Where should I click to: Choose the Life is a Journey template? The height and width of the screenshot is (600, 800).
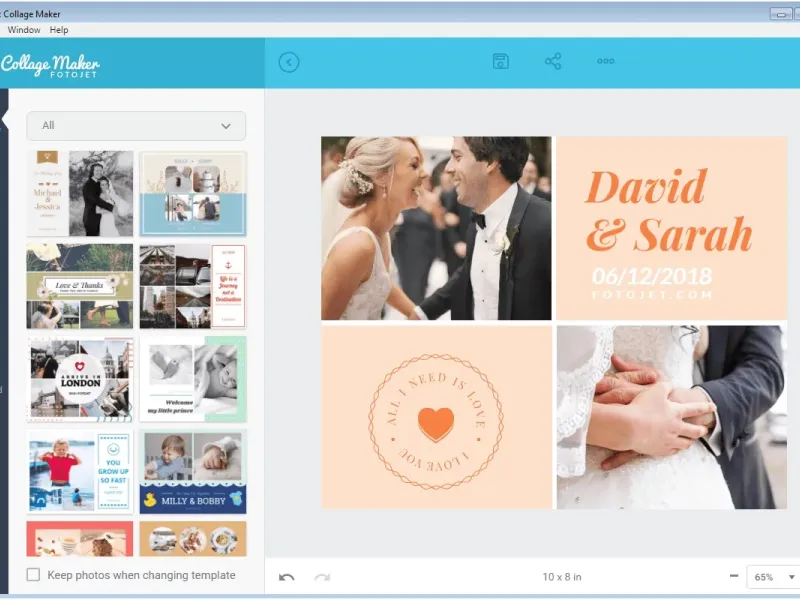point(193,286)
